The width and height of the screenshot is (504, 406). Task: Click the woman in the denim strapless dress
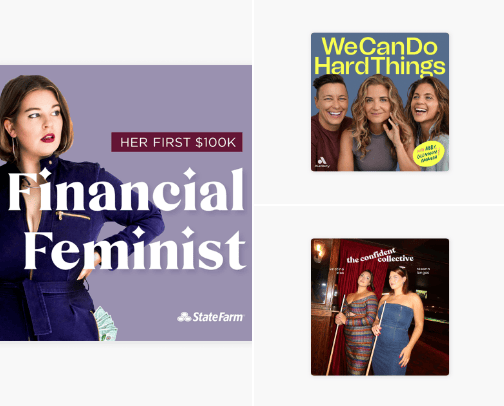398,320
